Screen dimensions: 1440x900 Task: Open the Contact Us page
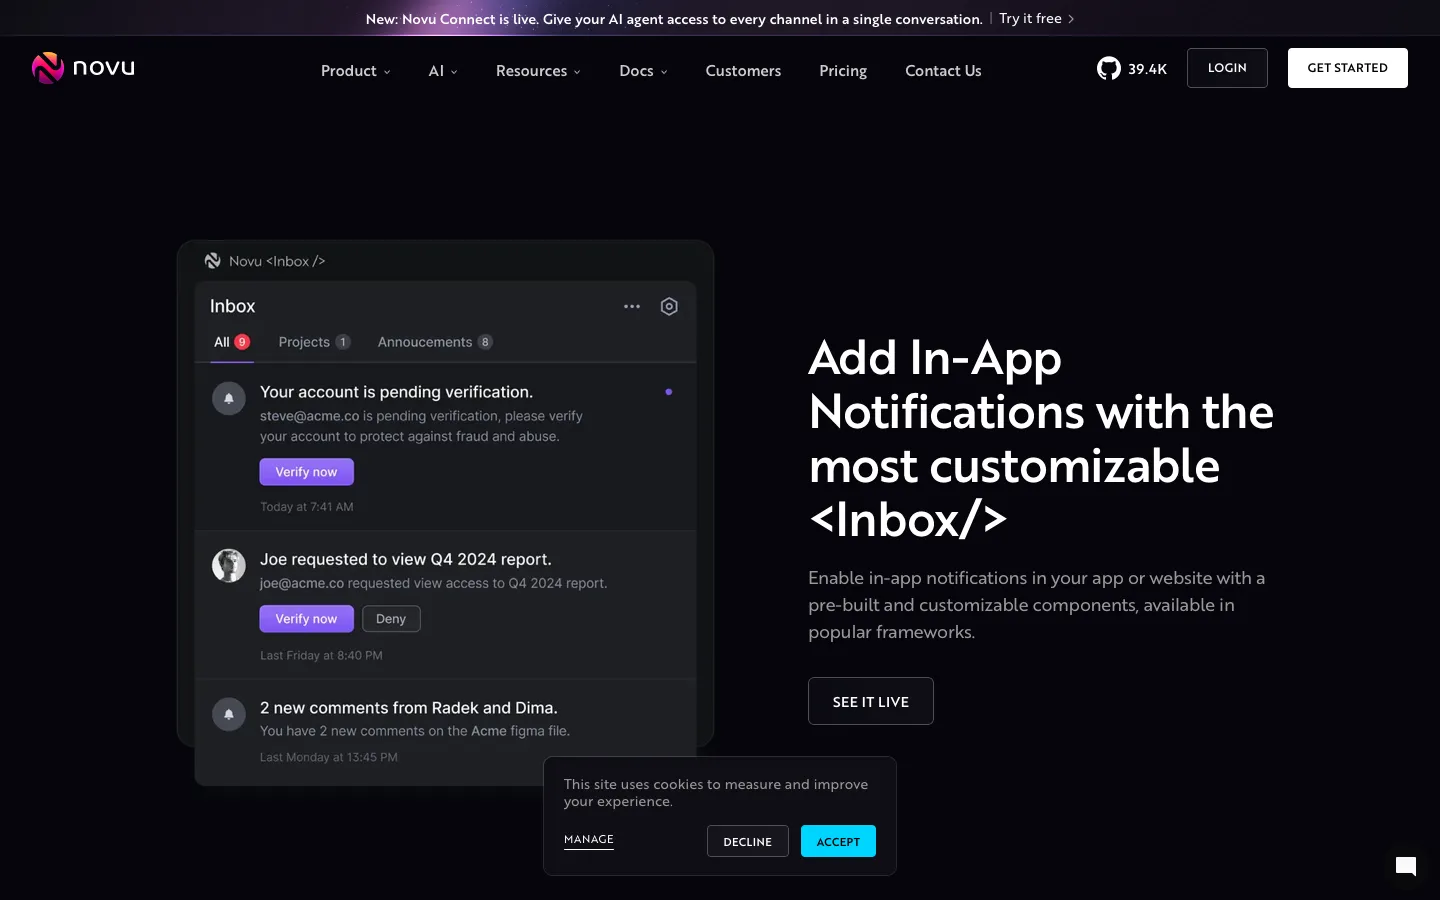pos(943,71)
